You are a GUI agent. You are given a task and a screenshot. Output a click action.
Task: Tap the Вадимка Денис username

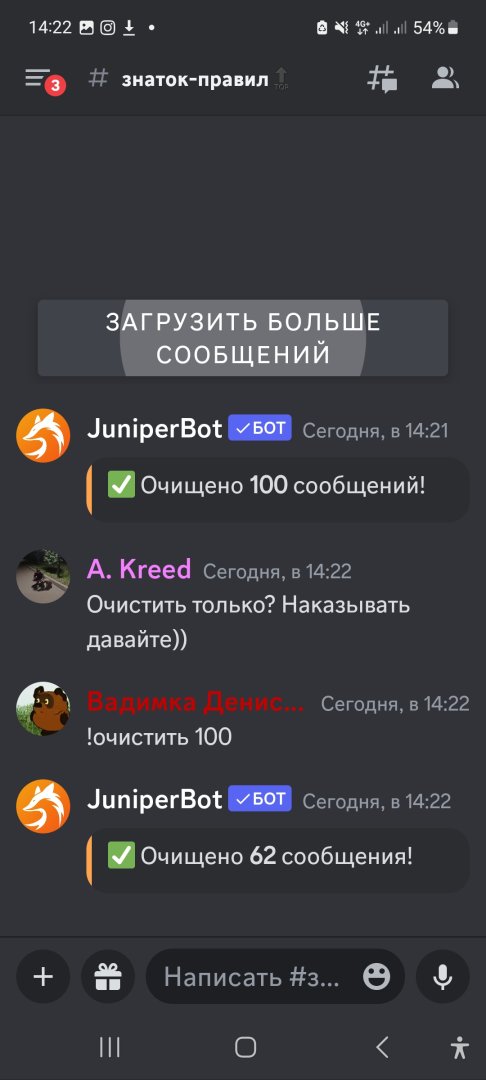196,703
